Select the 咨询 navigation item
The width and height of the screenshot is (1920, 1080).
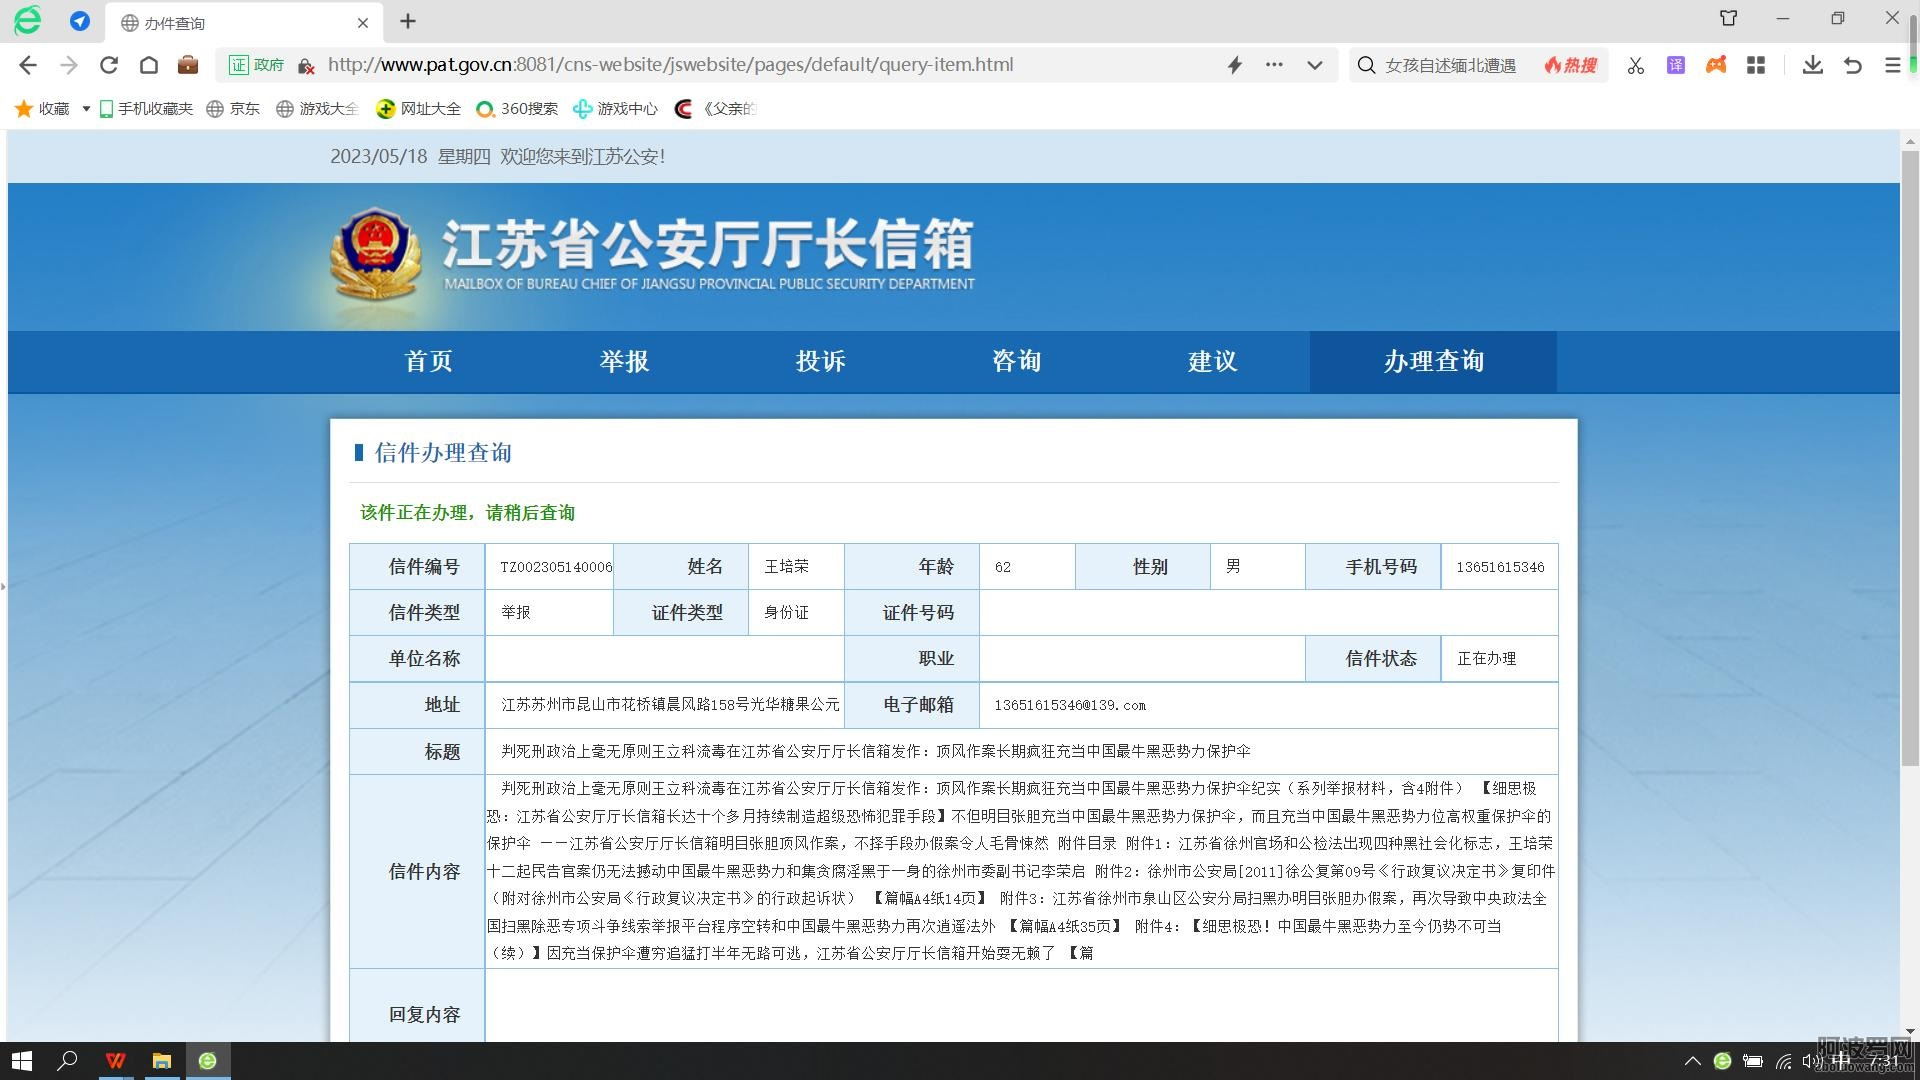[x=1016, y=361]
